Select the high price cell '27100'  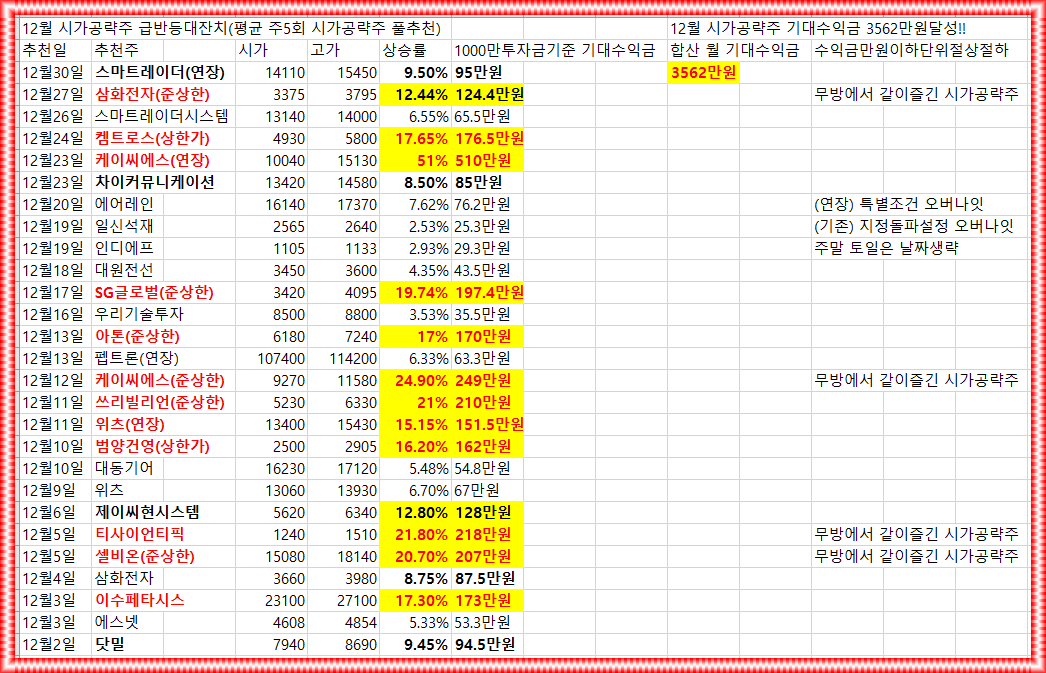point(357,601)
